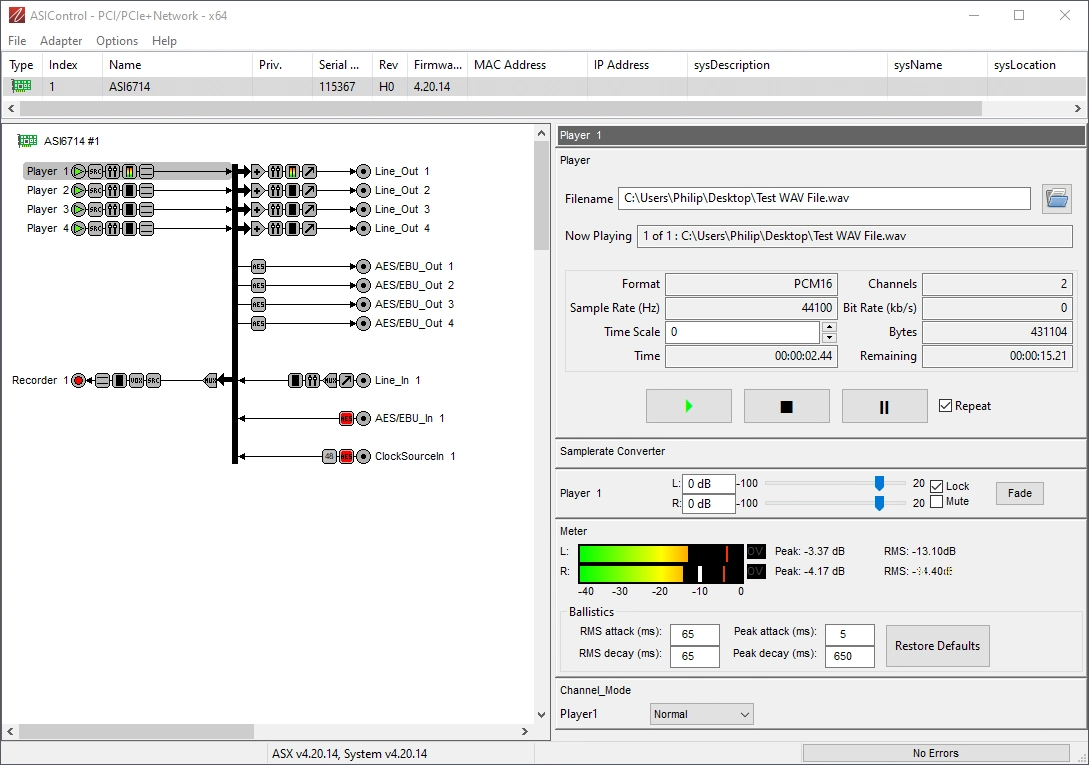Open the Adapter menu

(61, 41)
